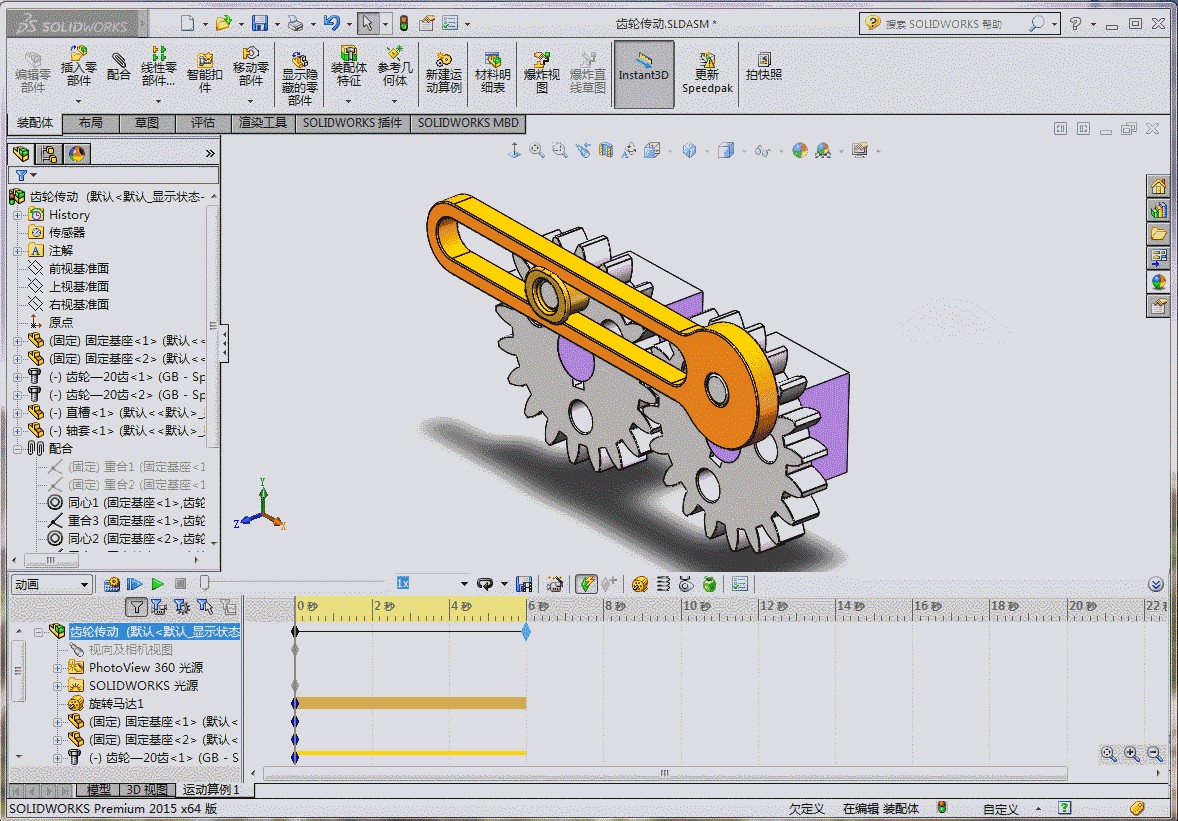Click the green Play button
Image resolution: width=1178 pixels, height=821 pixels.
pyautogui.click(x=157, y=584)
